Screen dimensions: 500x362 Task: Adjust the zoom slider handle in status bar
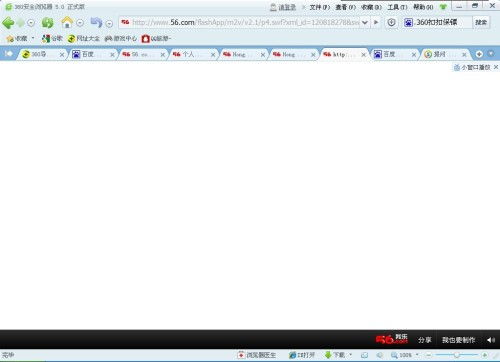[457, 355]
